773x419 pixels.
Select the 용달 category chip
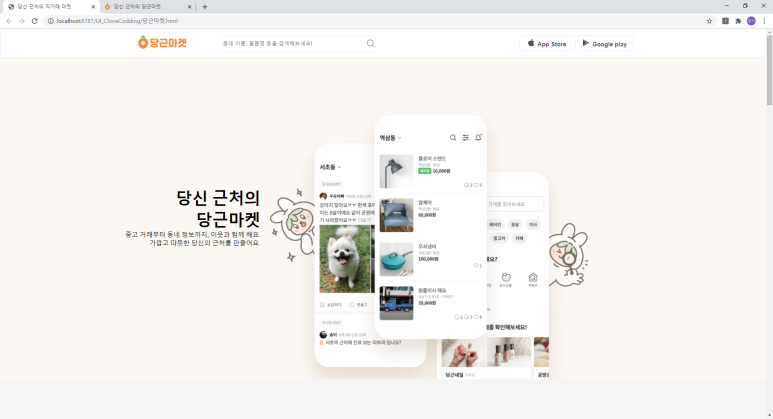point(515,224)
